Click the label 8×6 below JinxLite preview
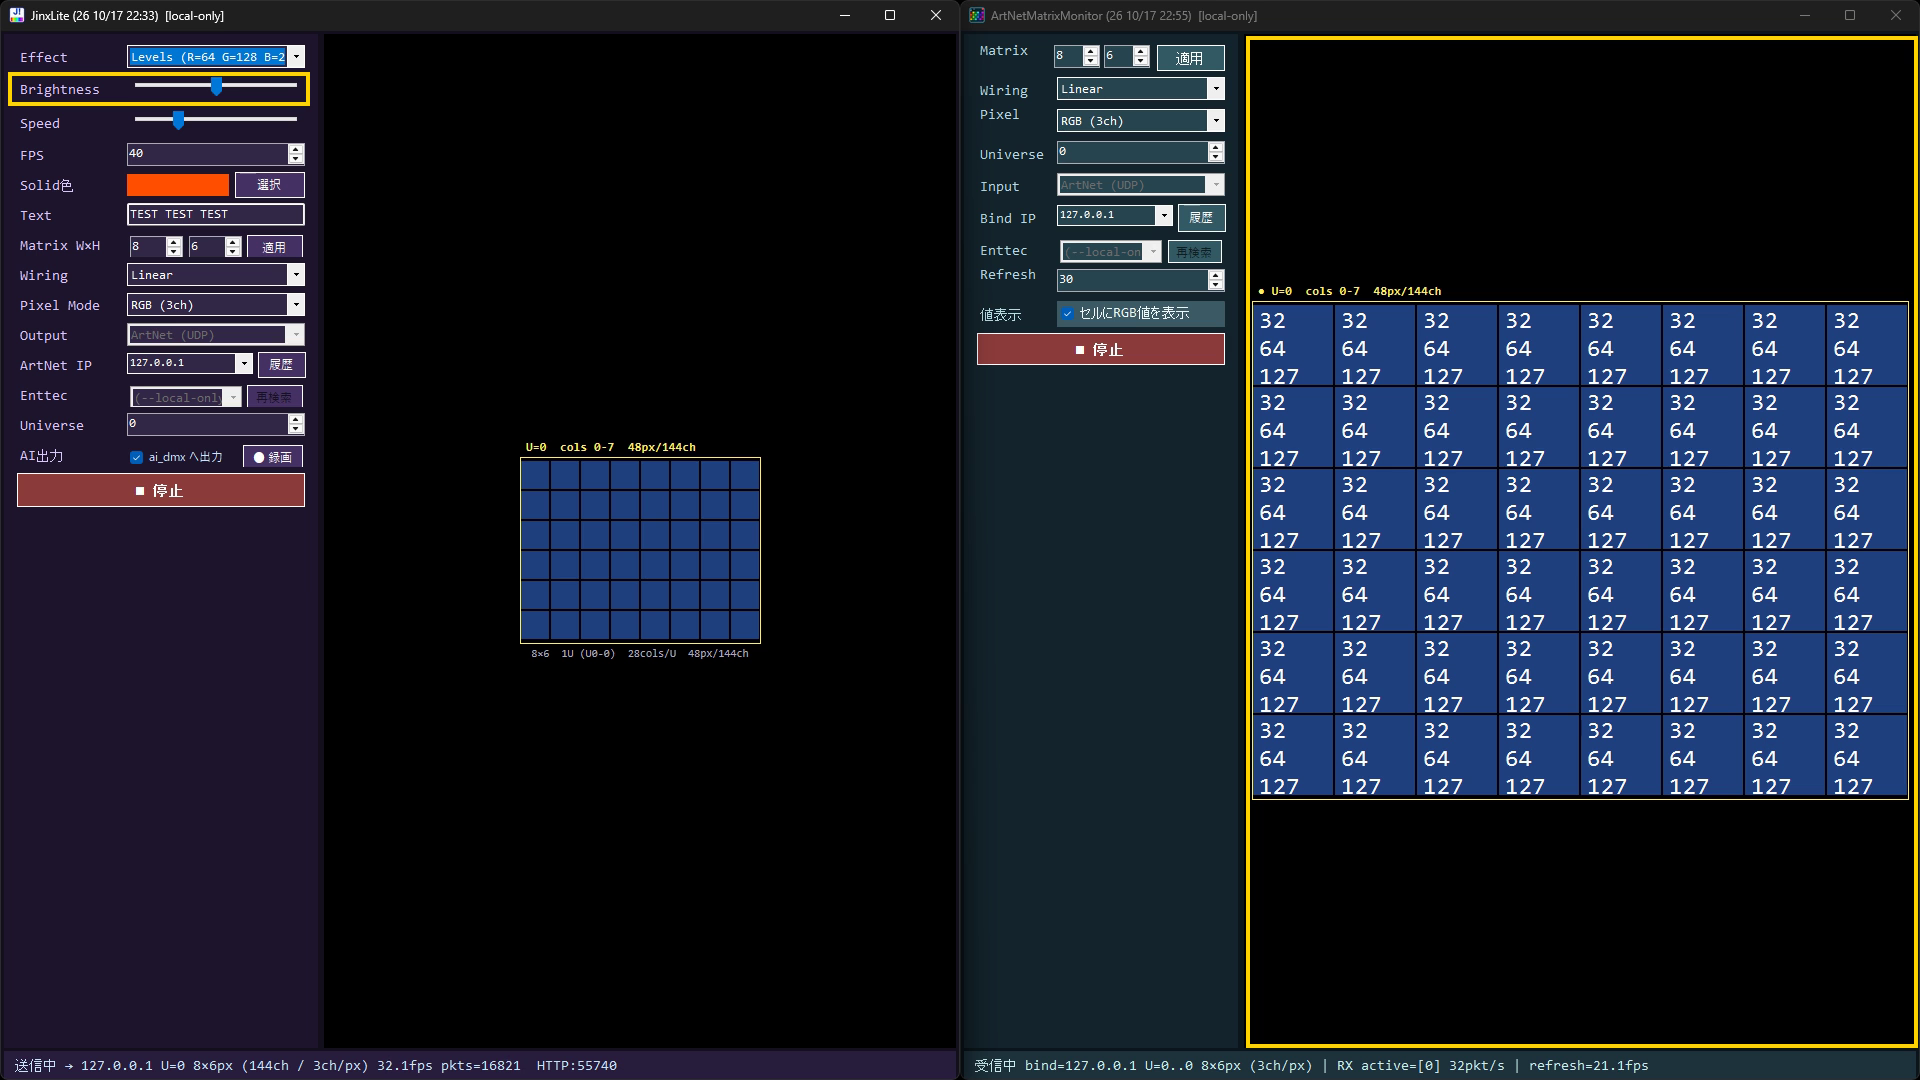 [540, 653]
